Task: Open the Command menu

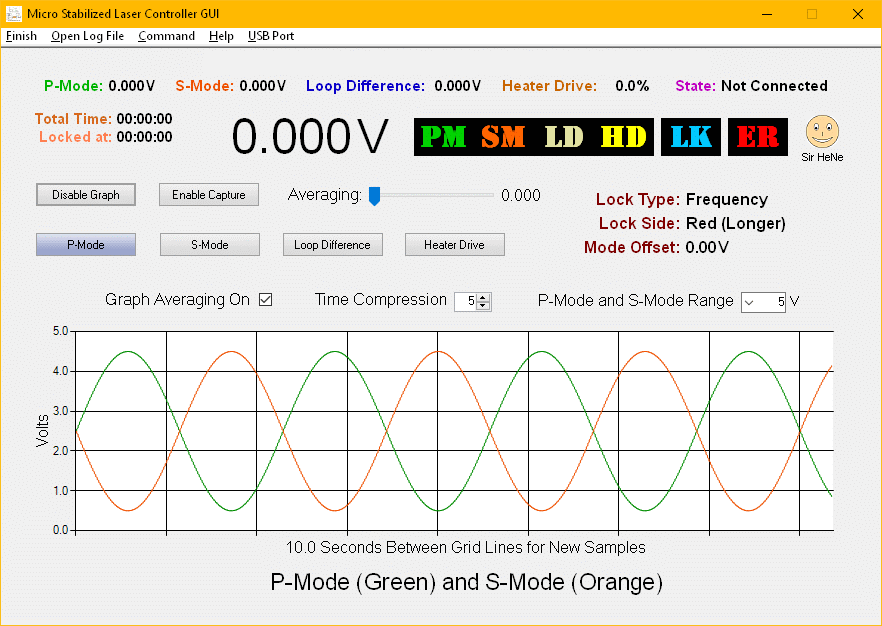Action: (166, 36)
